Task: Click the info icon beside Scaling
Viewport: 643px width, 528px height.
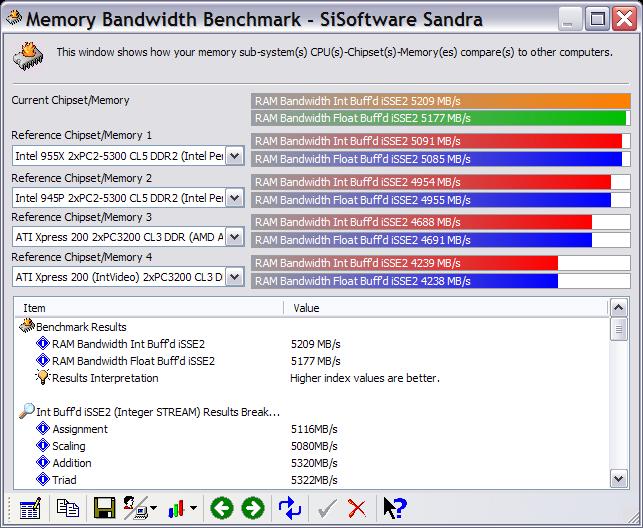Action: tap(43, 446)
